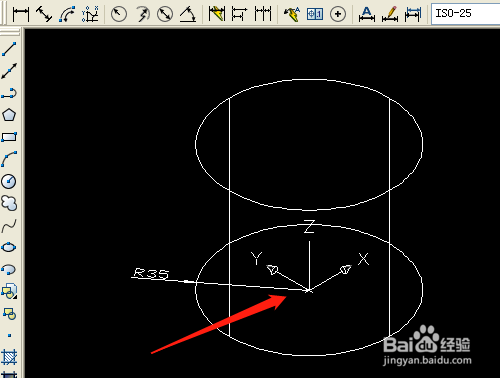
Task: Activate the Angular Dimension tool
Action: tap(188, 14)
